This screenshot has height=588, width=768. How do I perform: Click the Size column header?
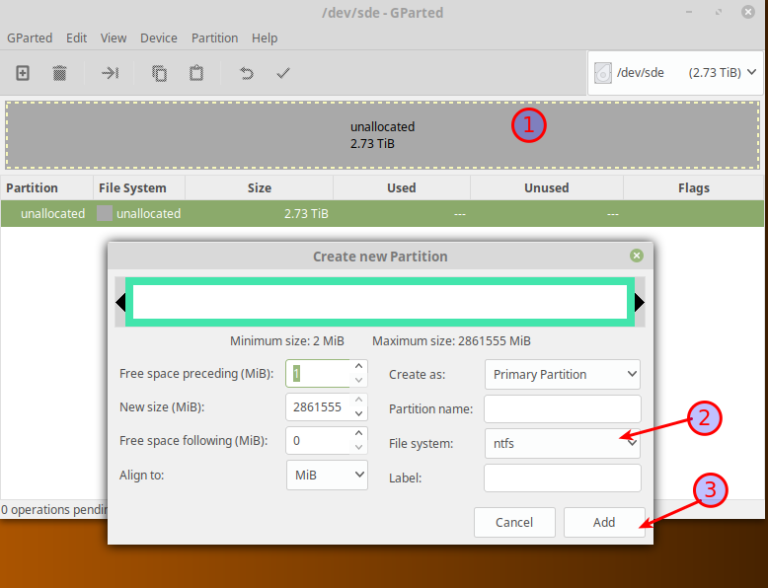click(259, 188)
